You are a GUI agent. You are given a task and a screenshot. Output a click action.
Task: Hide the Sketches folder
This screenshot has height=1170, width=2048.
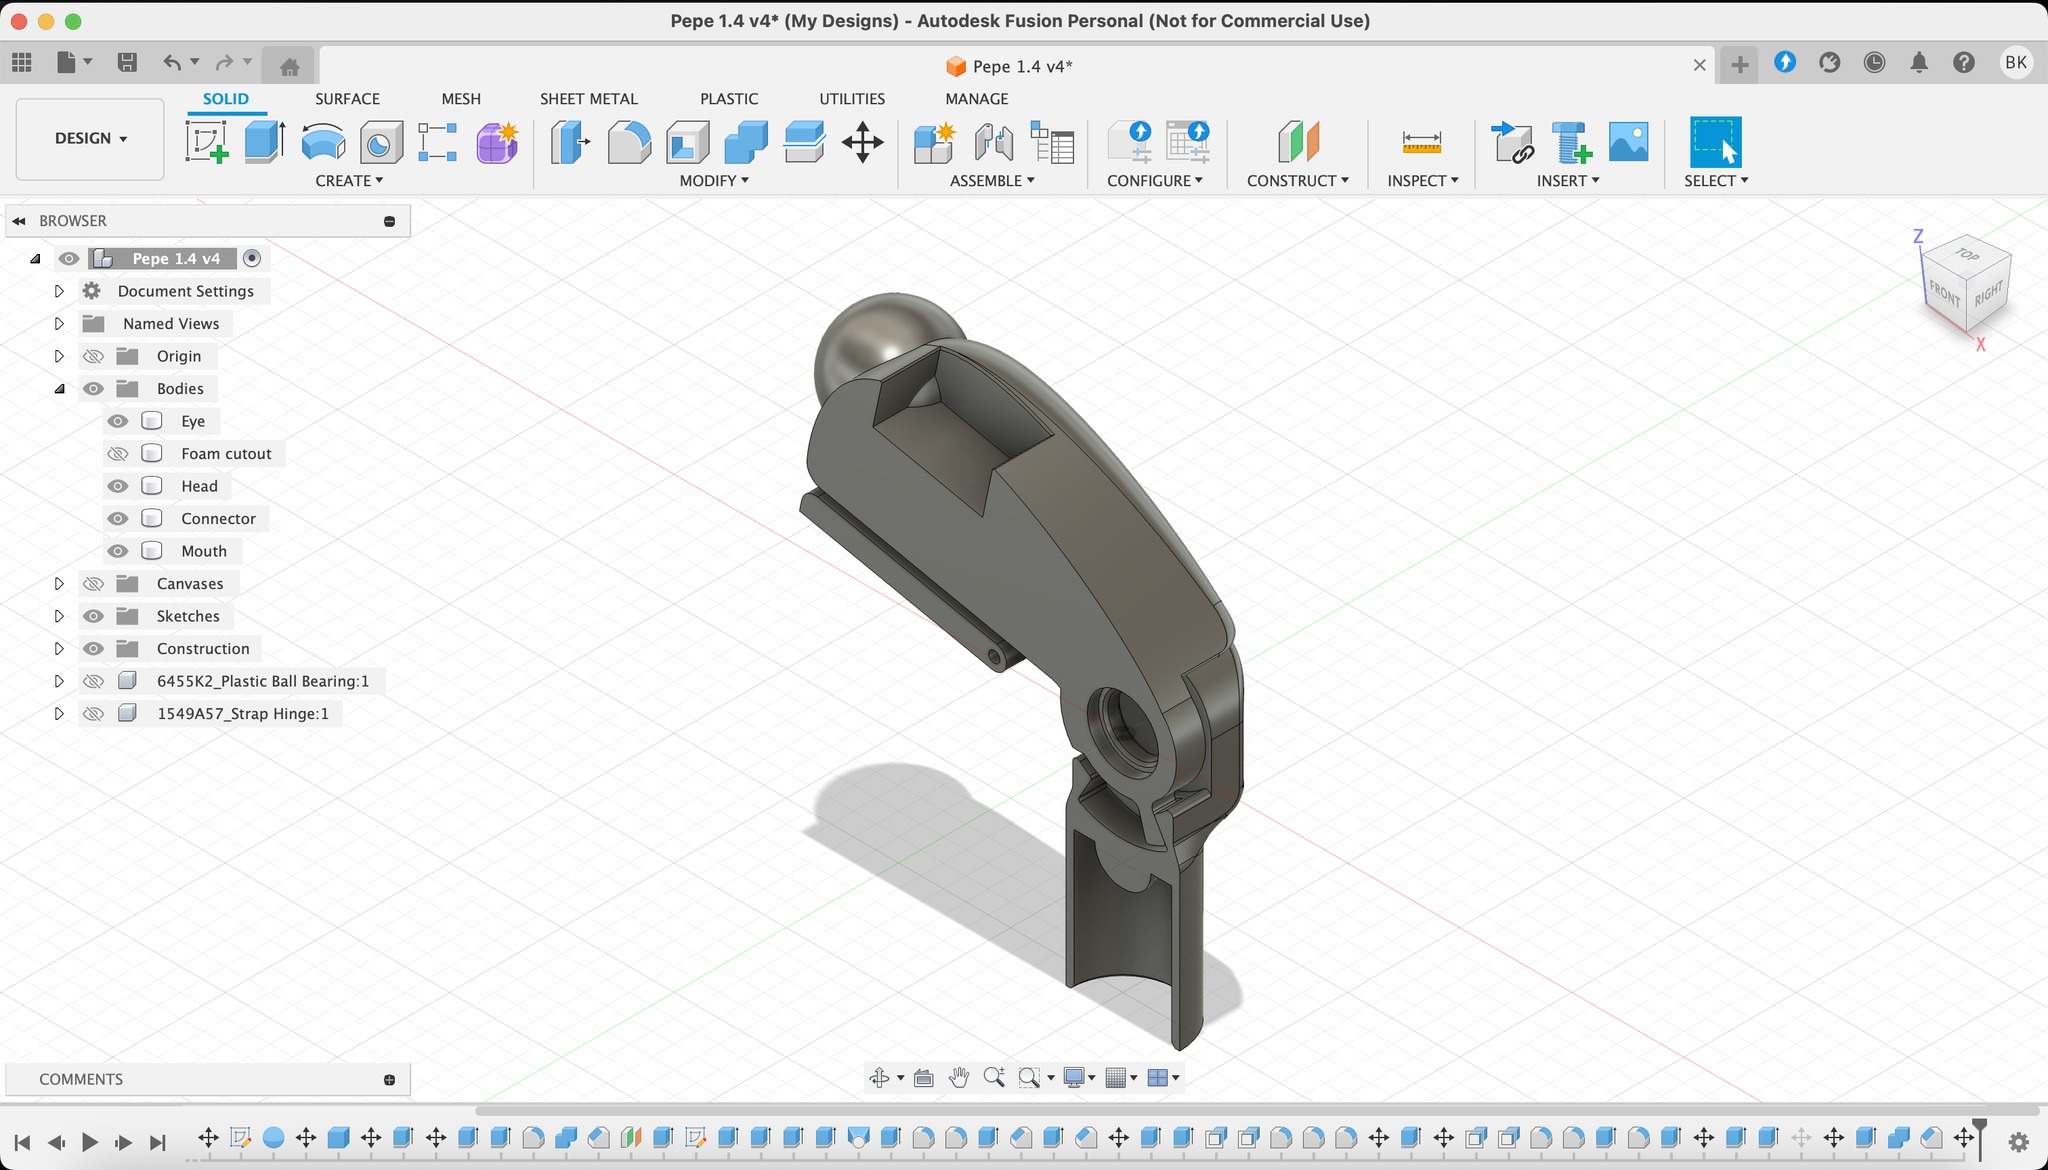pos(93,616)
